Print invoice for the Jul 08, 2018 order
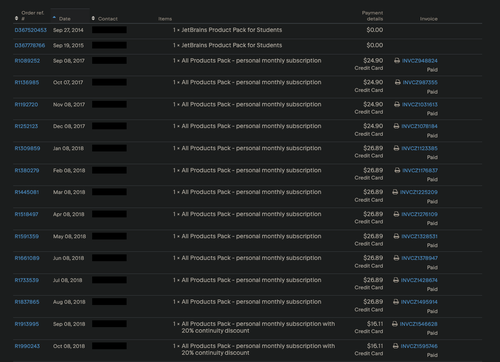The width and height of the screenshot is (500, 362). tap(396, 280)
